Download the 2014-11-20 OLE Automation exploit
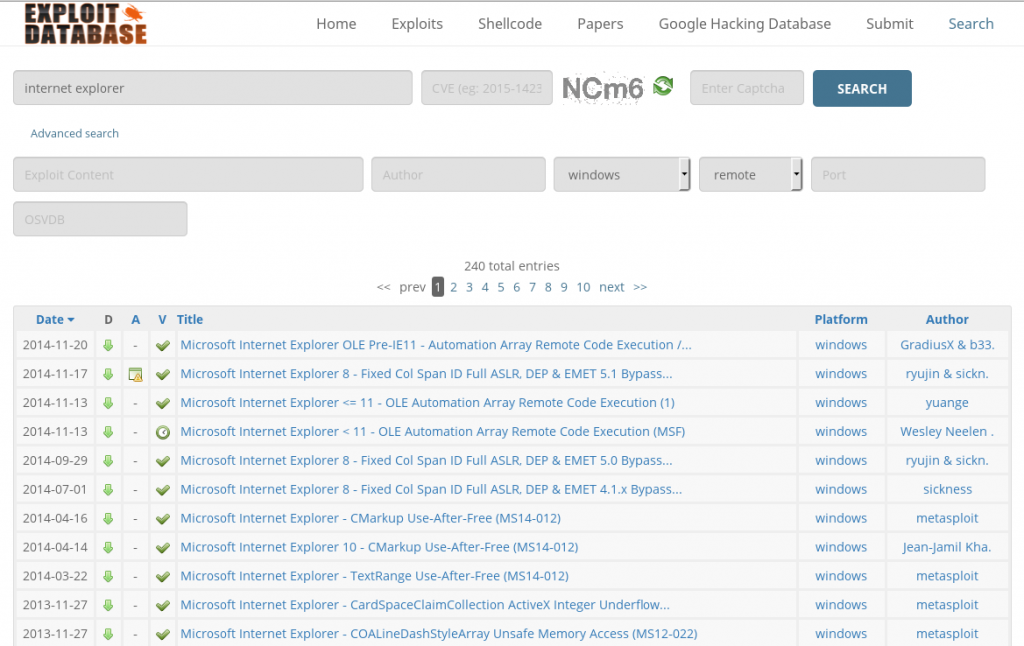Screen dimensions: 1024x646 (108, 345)
